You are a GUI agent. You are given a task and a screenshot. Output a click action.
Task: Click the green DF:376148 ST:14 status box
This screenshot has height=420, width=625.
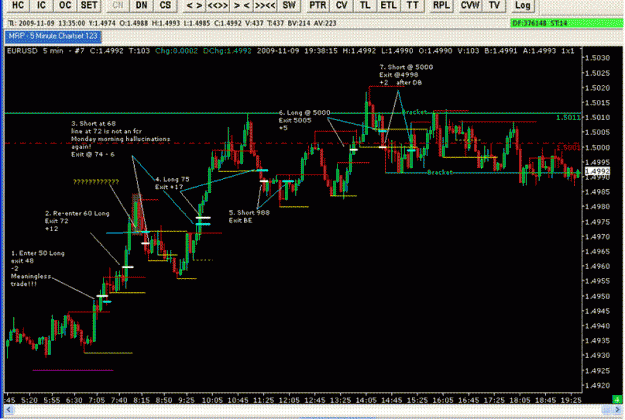[566, 23]
